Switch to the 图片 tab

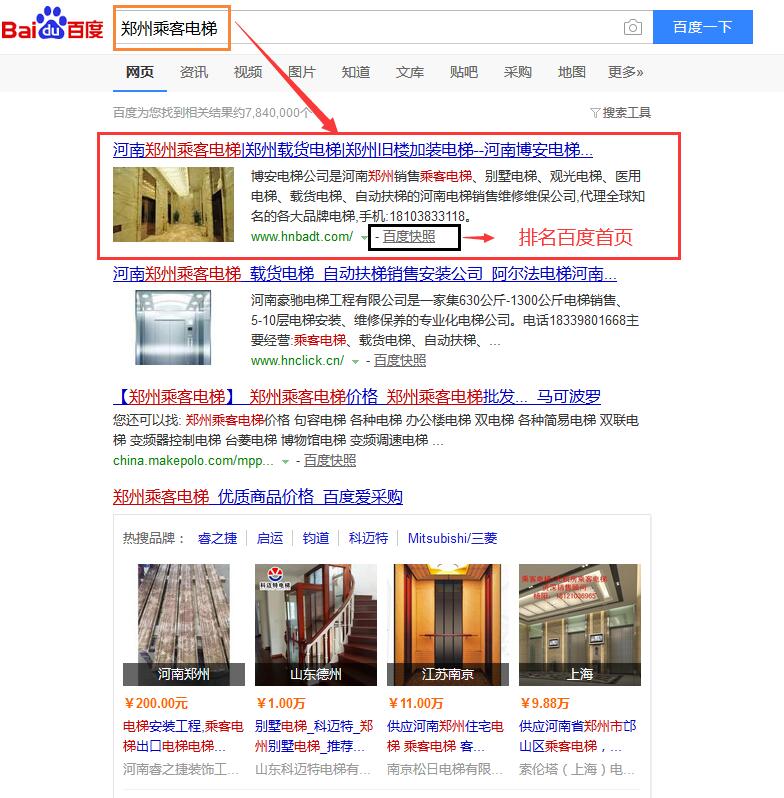302,72
